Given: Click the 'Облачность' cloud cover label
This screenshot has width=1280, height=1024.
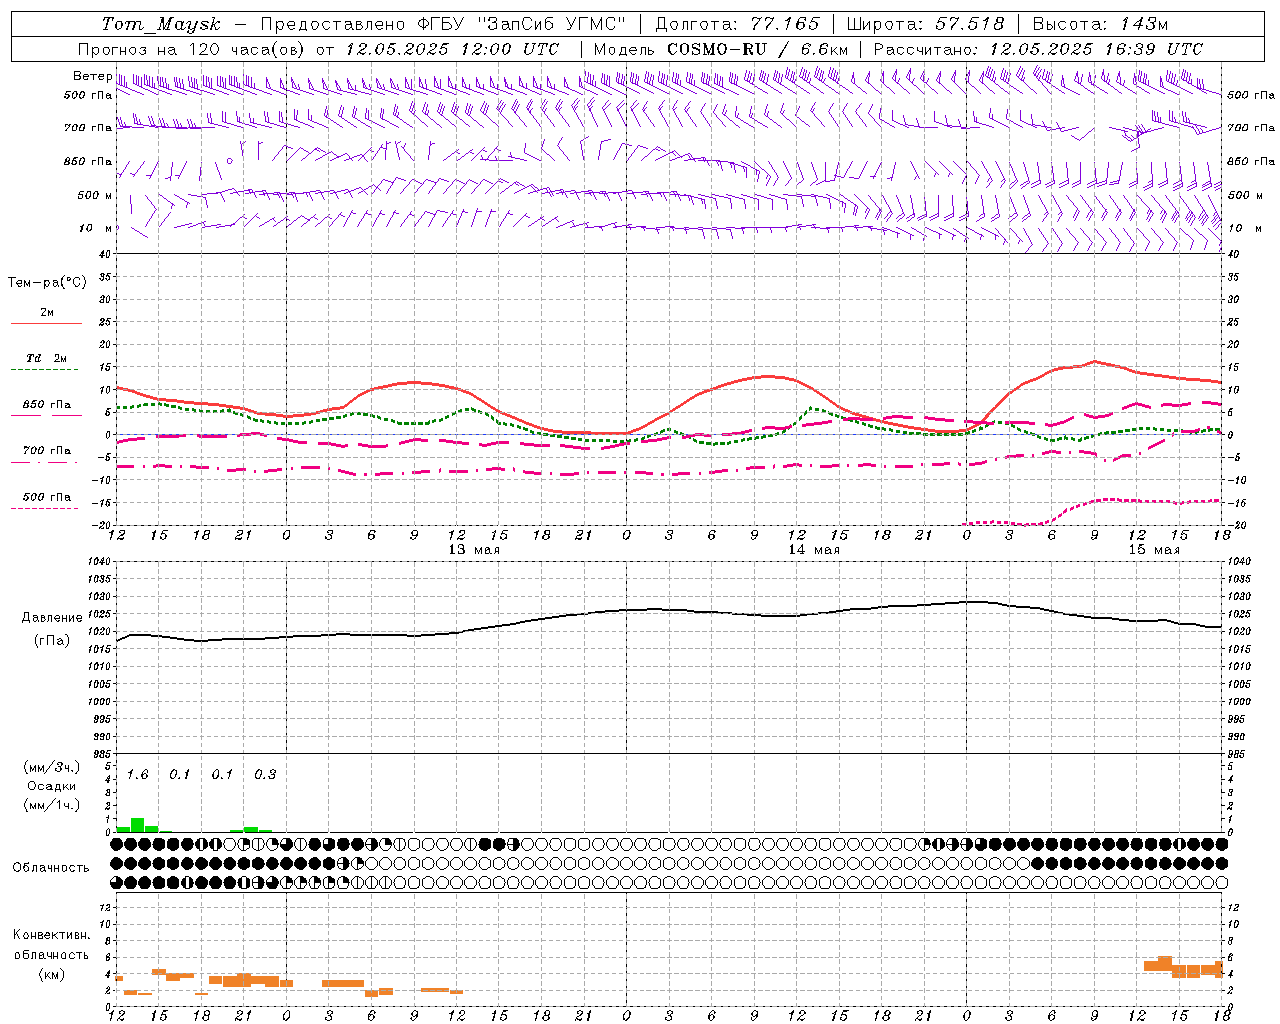Looking at the screenshot, I should [51, 867].
